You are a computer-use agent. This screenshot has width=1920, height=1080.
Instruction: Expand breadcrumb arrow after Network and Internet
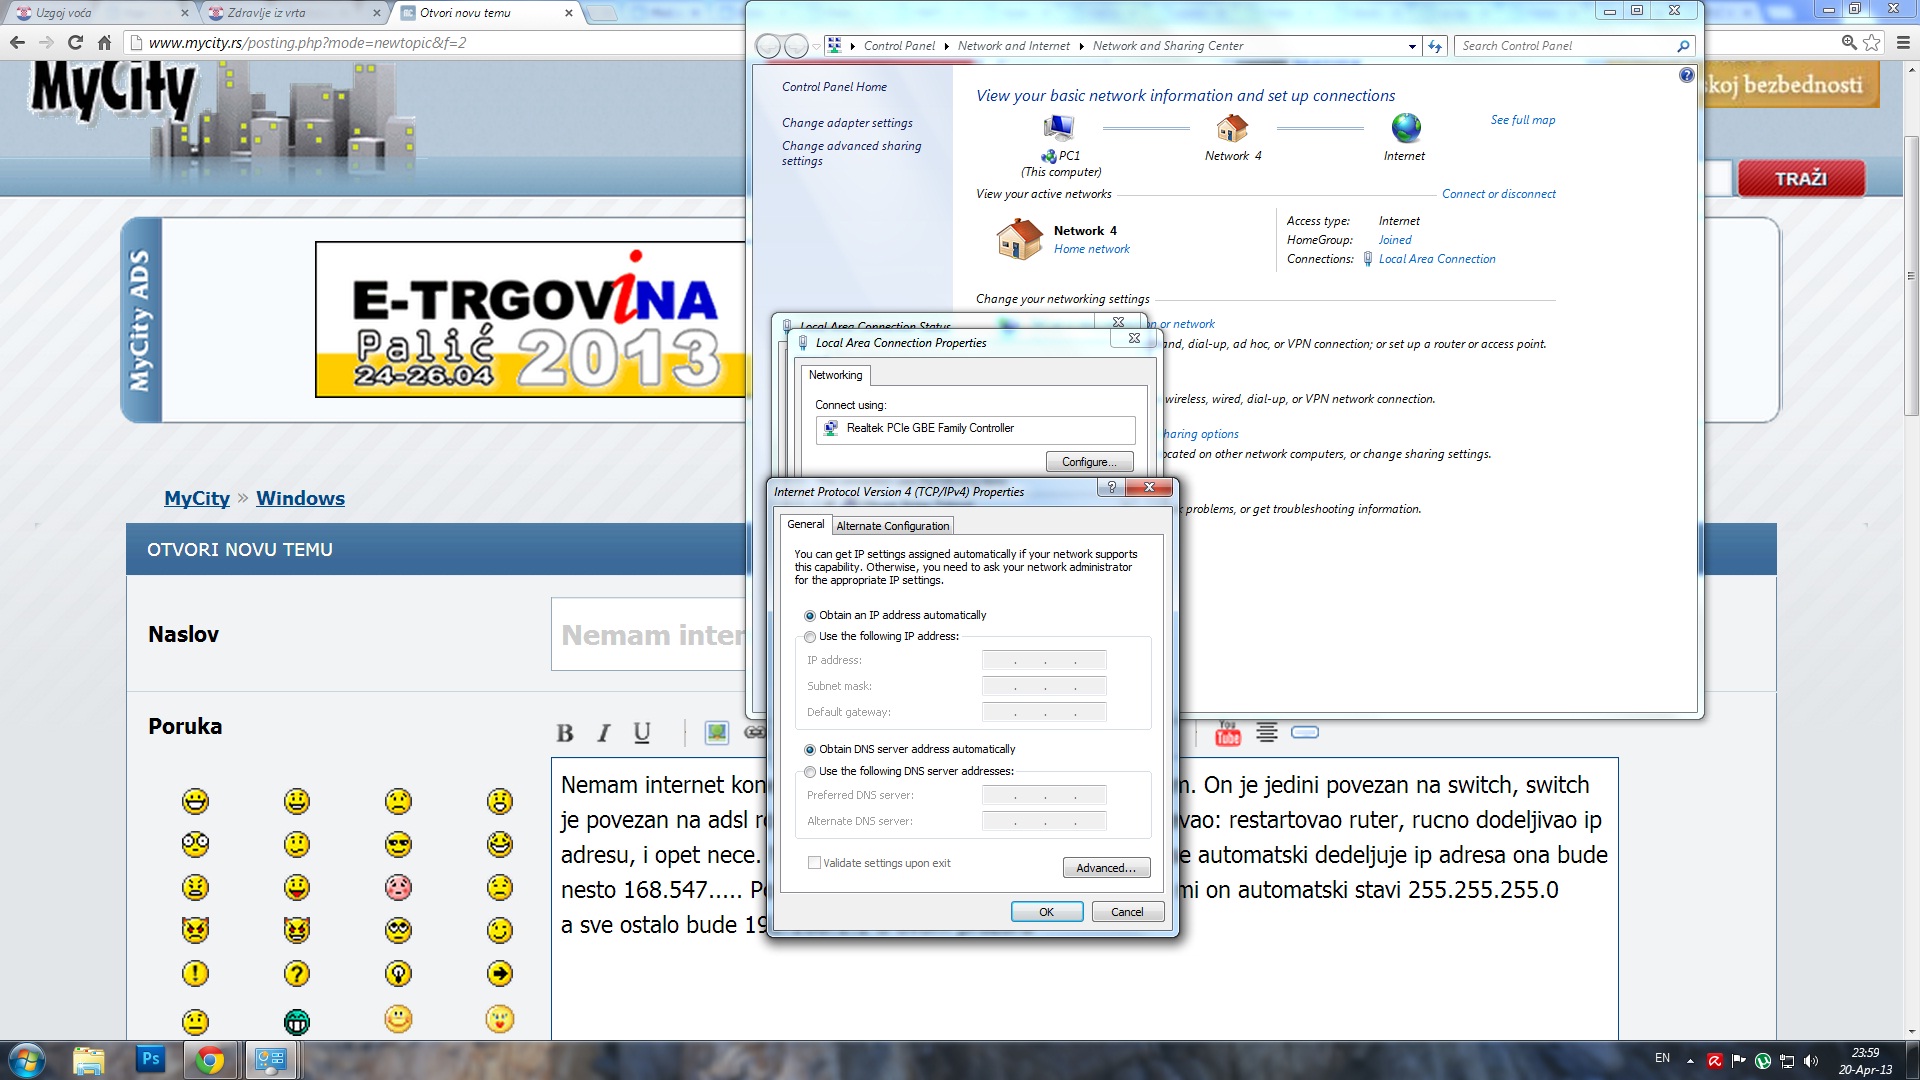(x=1082, y=46)
